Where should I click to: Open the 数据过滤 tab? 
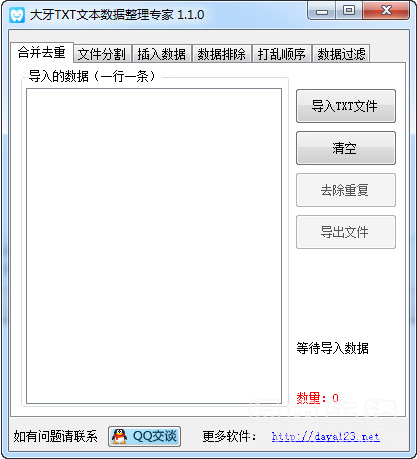[x=341, y=54]
